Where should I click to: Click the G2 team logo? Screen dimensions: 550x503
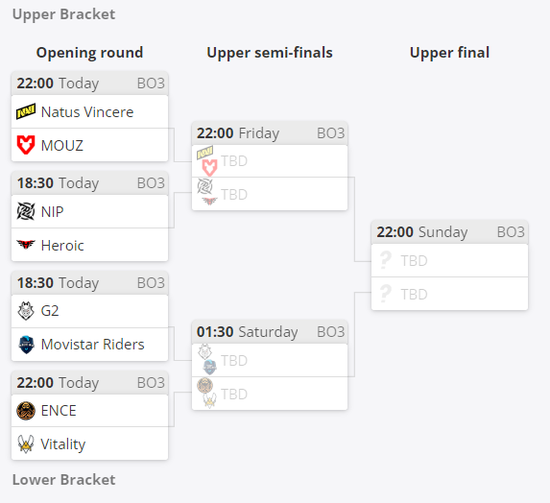pyautogui.click(x=26, y=311)
